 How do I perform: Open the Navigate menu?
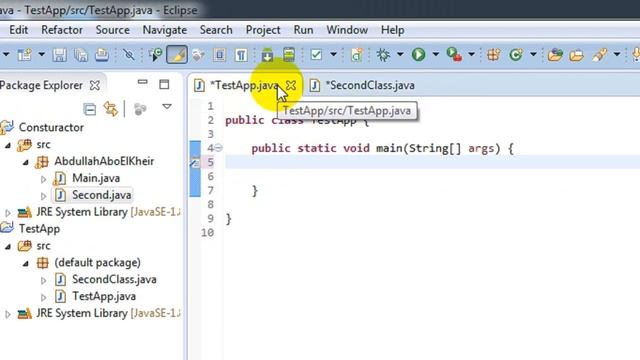tap(165, 30)
